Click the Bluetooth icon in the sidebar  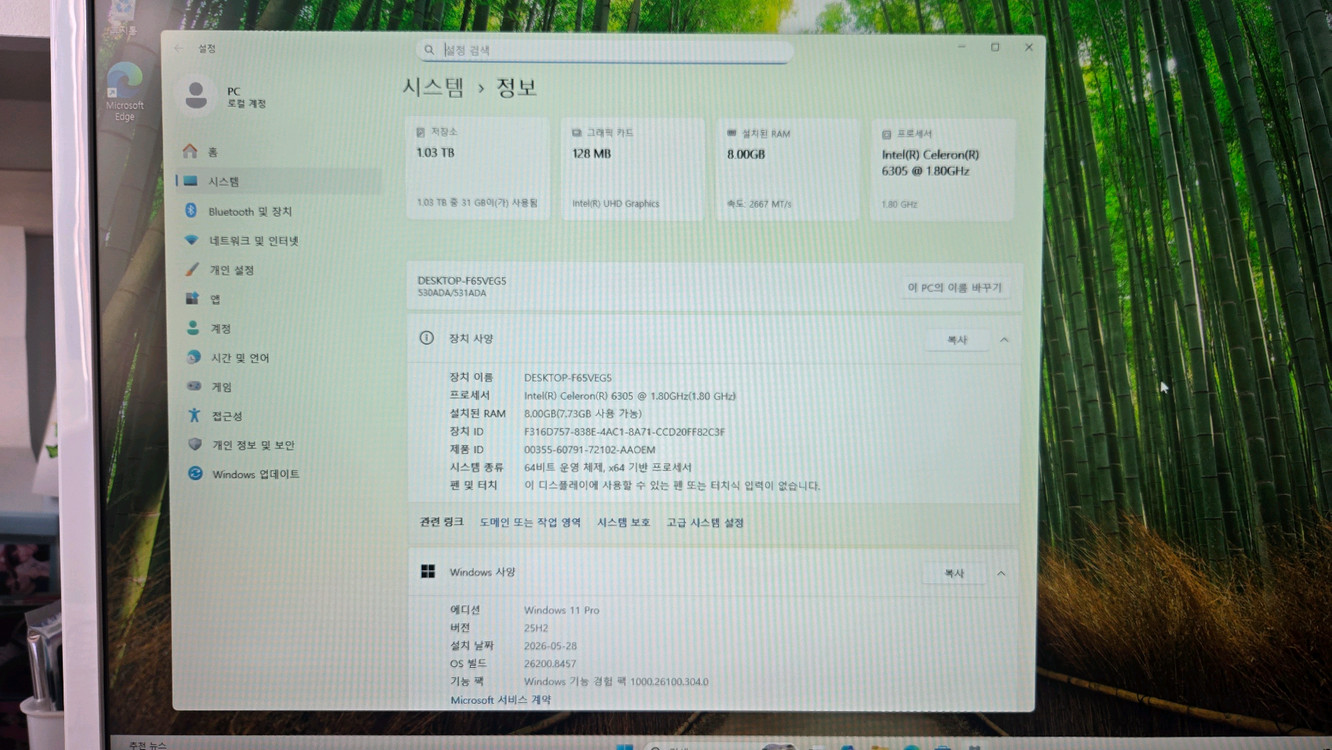click(x=191, y=211)
